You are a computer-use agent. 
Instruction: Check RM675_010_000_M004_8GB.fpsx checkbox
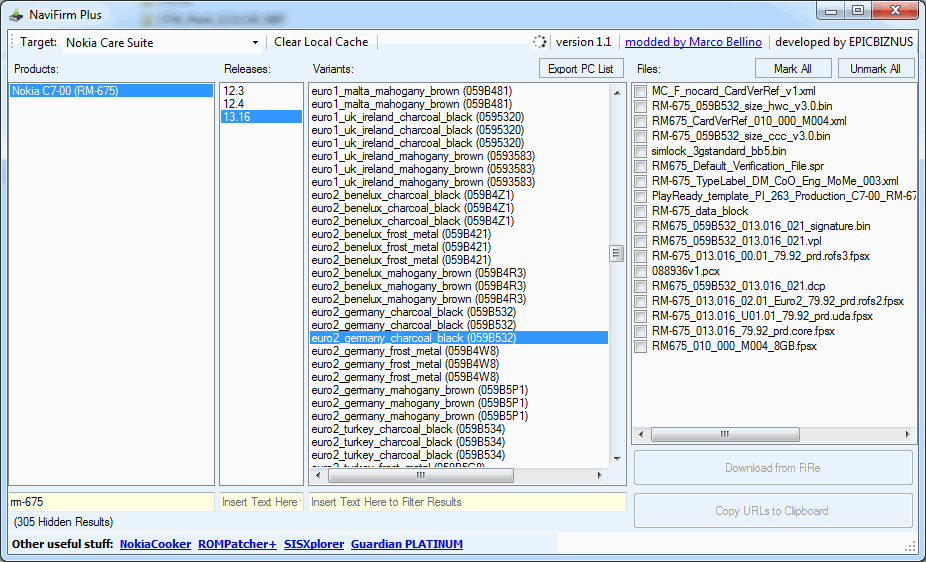[640, 347]
